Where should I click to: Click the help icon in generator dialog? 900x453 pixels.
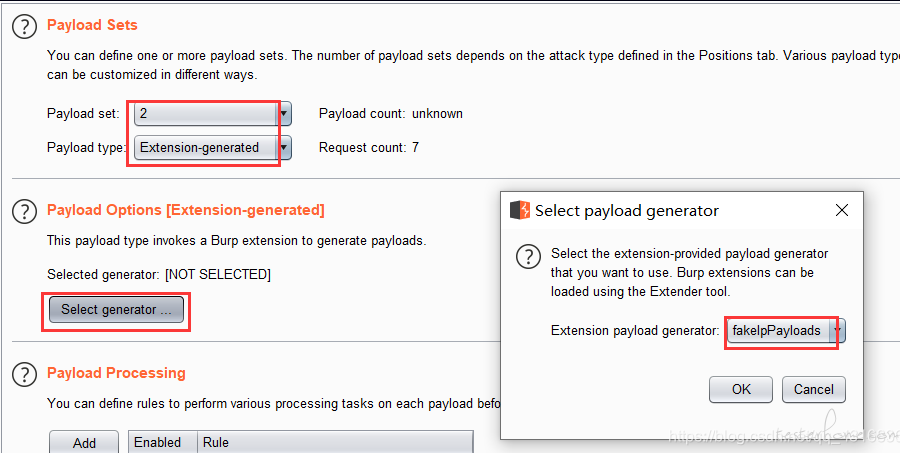528,257
